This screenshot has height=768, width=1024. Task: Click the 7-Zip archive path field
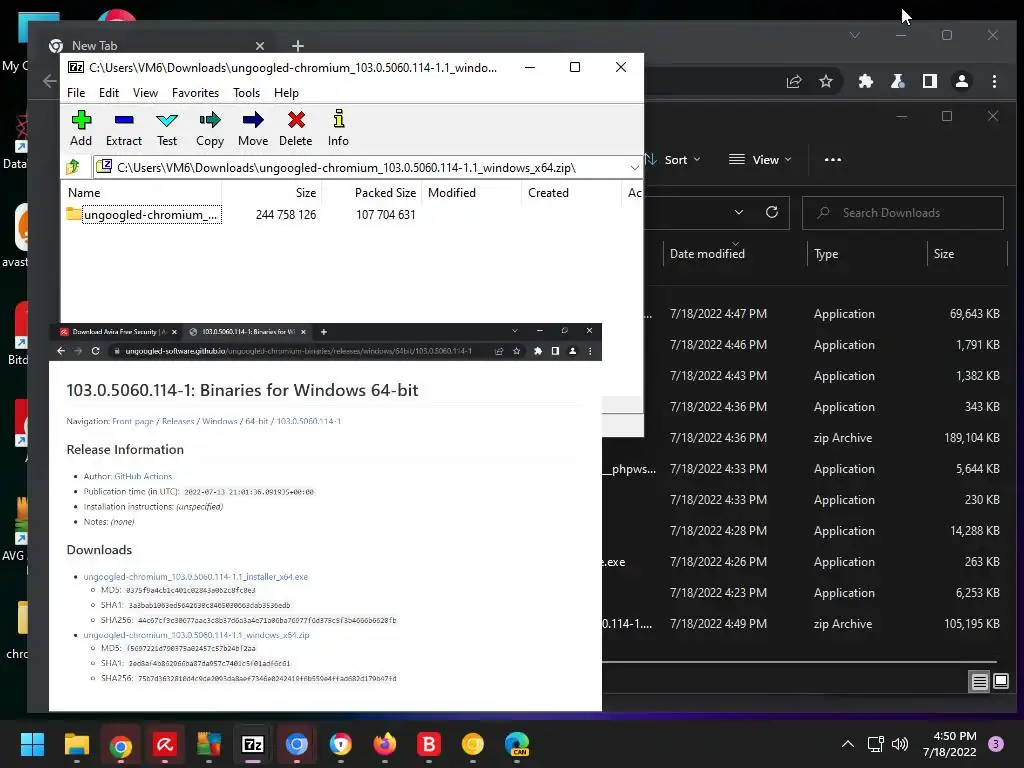[360, 168]
